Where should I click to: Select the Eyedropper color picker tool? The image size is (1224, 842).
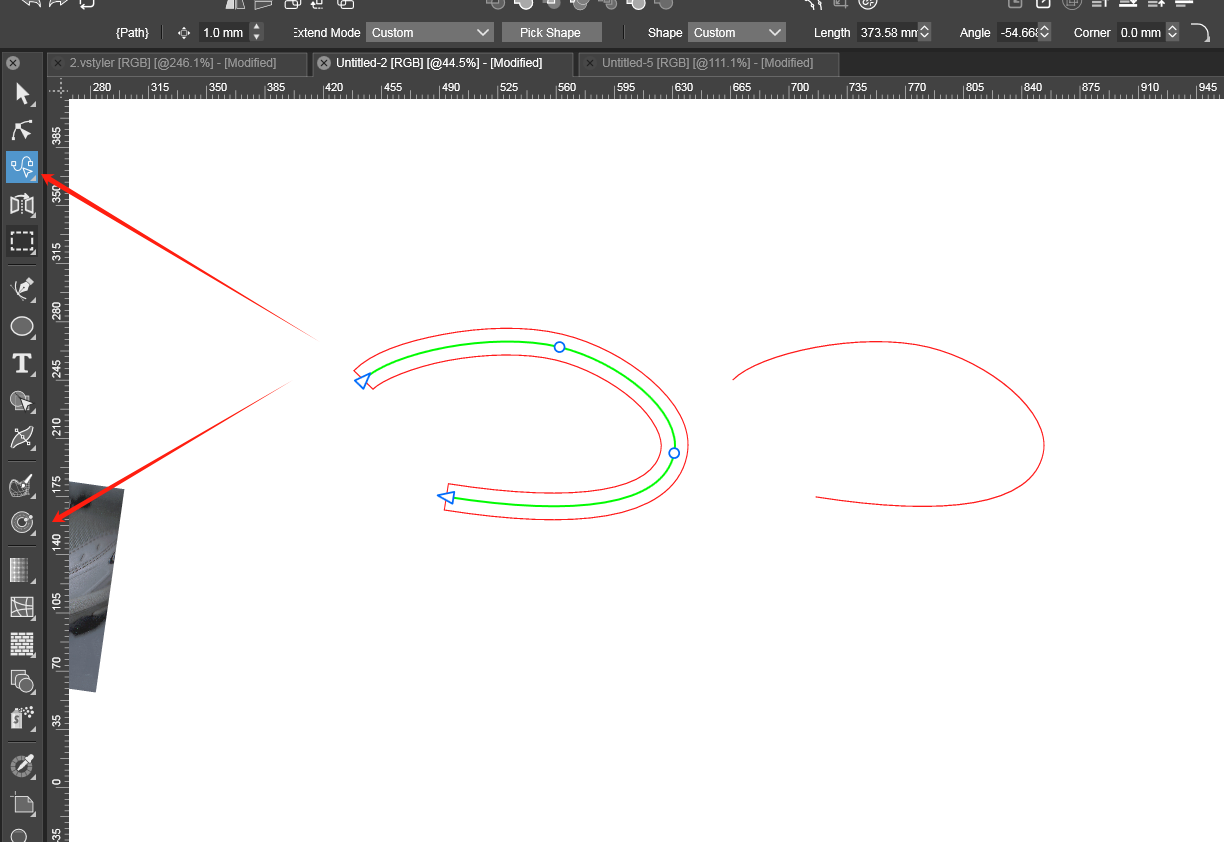22,765
